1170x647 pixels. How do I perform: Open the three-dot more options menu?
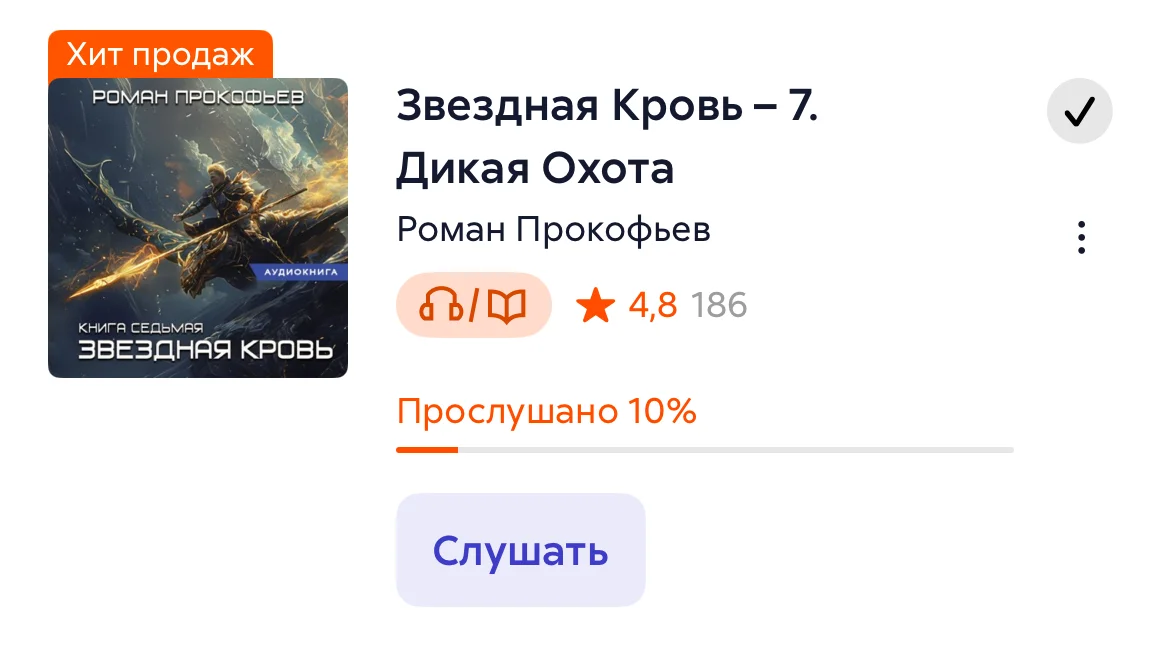point(1080,237)
